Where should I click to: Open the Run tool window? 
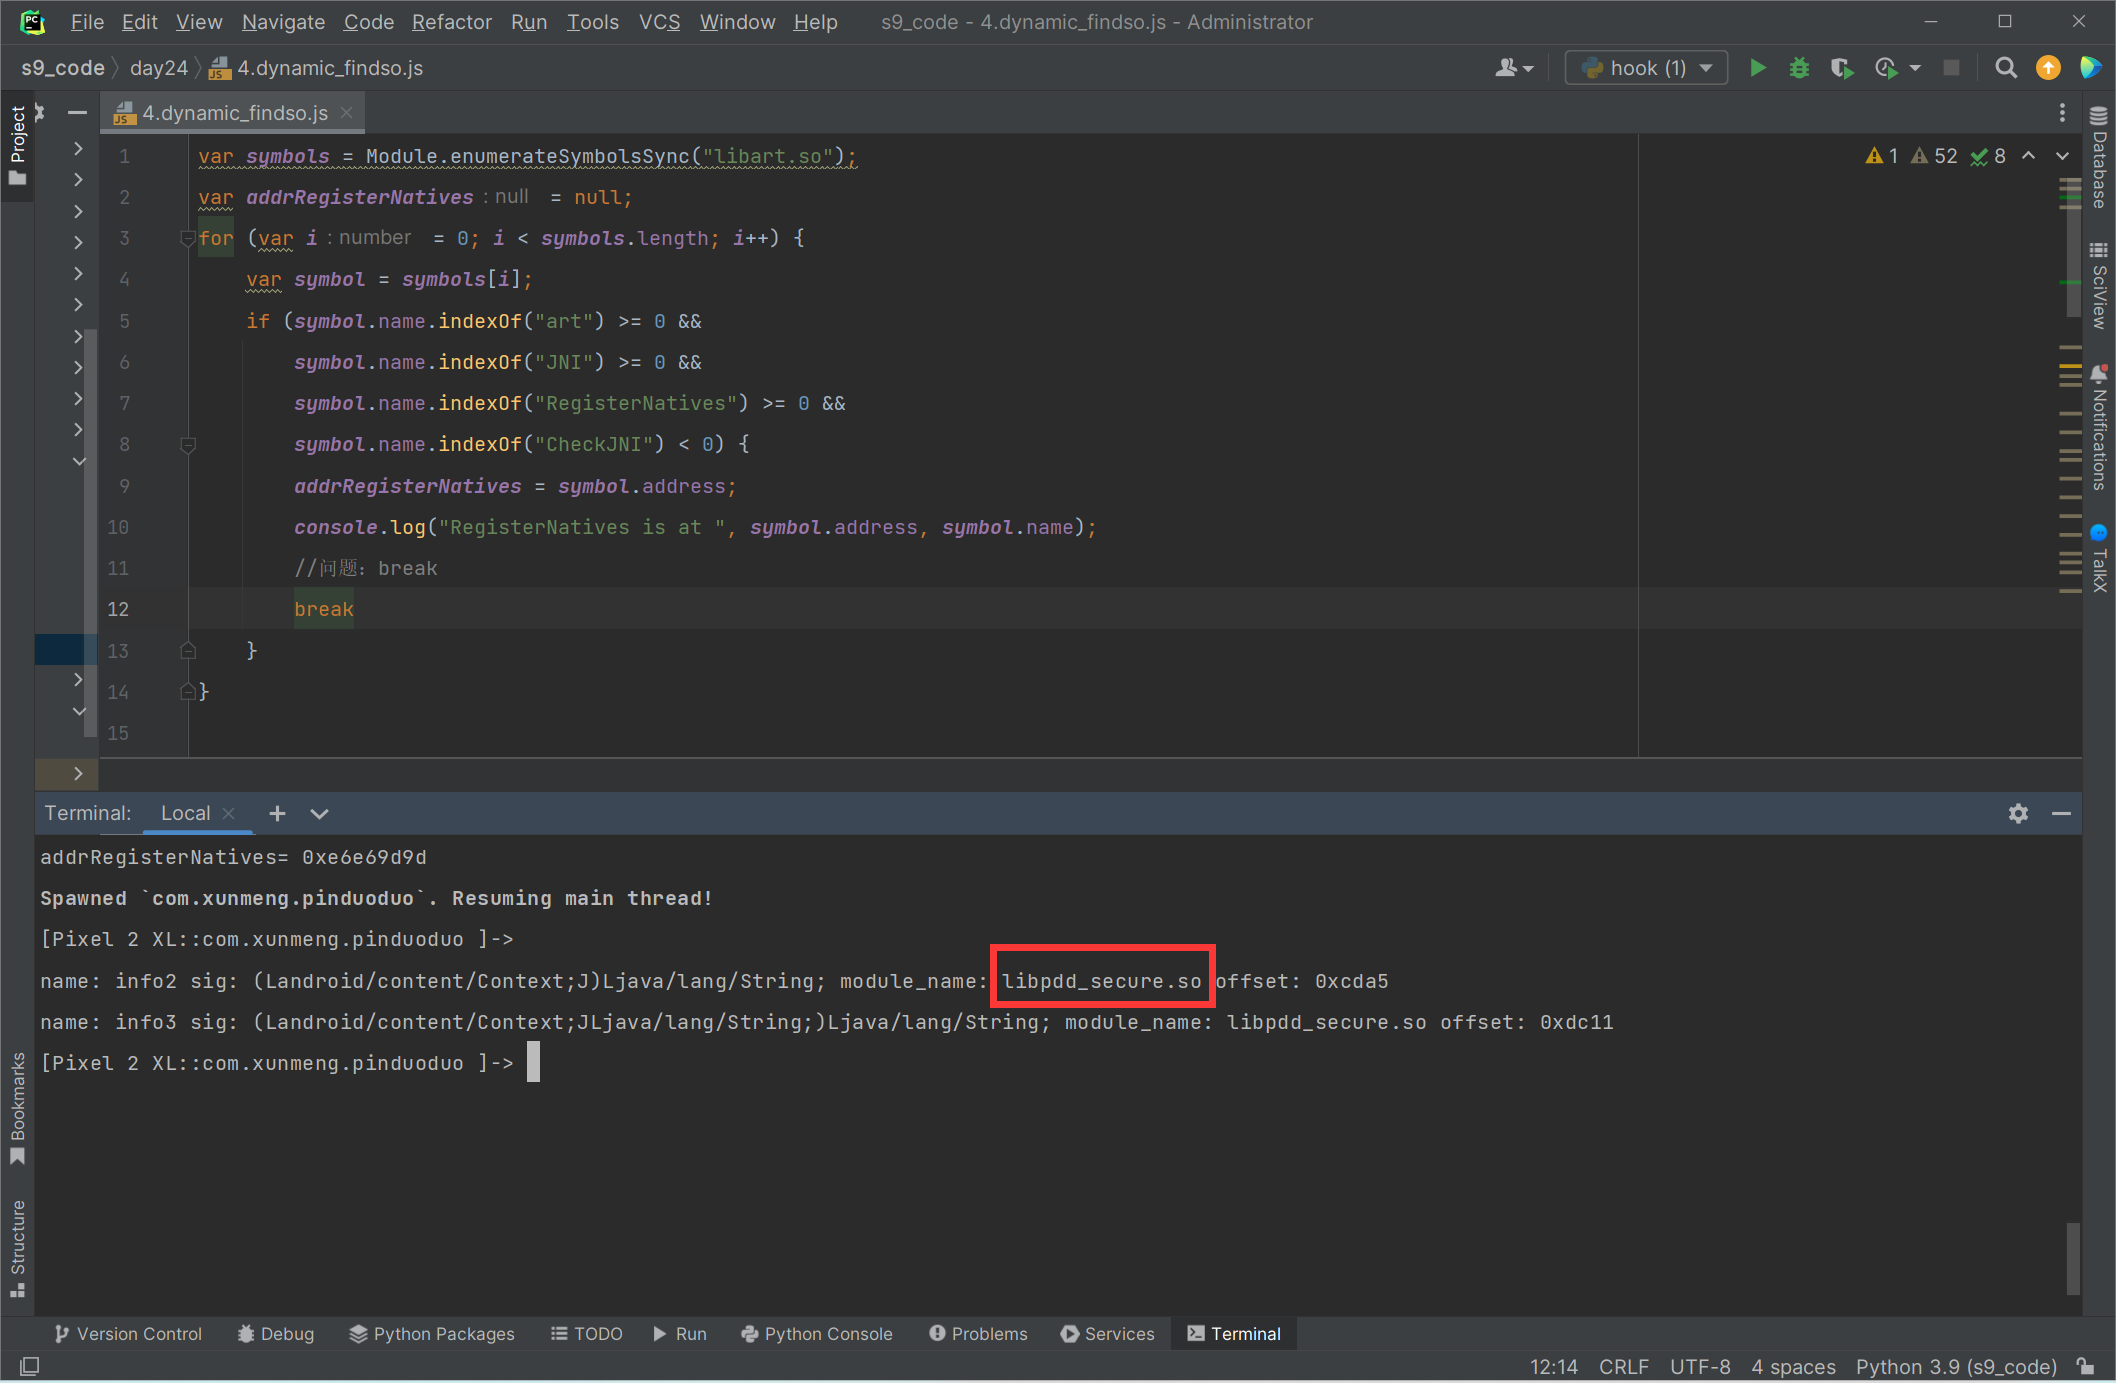point(680,1334)
